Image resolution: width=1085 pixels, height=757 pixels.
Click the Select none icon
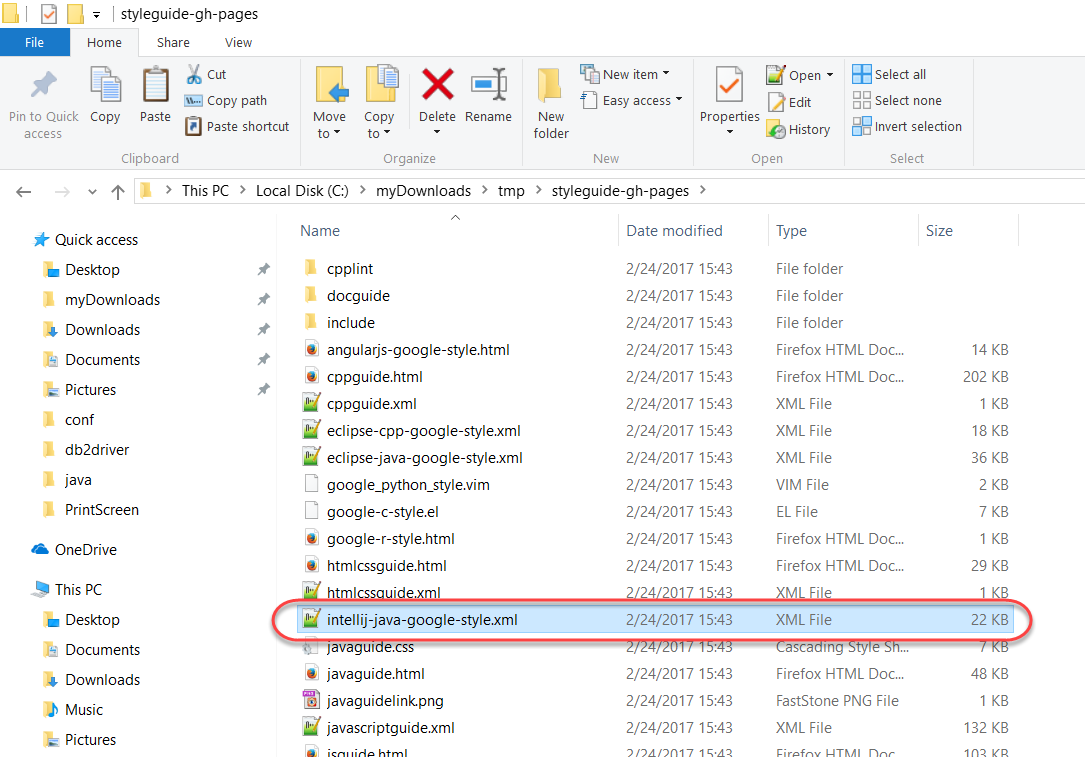point(861,100)
